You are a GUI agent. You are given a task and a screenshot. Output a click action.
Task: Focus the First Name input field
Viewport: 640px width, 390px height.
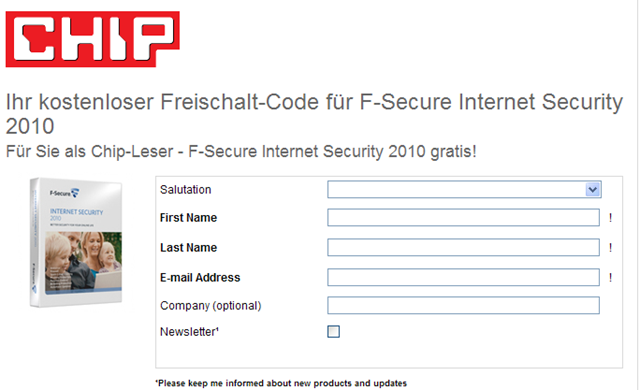(x=463, y=217)
